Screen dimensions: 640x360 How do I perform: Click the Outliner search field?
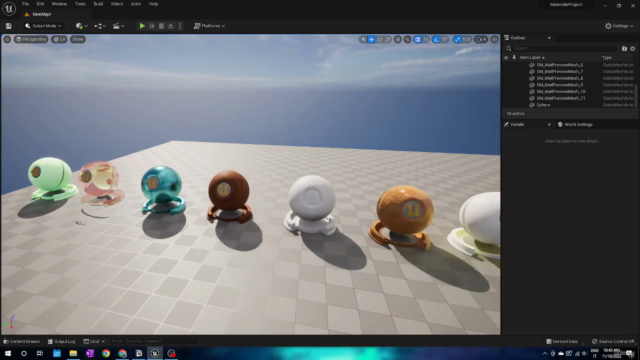tap(562, 49)
